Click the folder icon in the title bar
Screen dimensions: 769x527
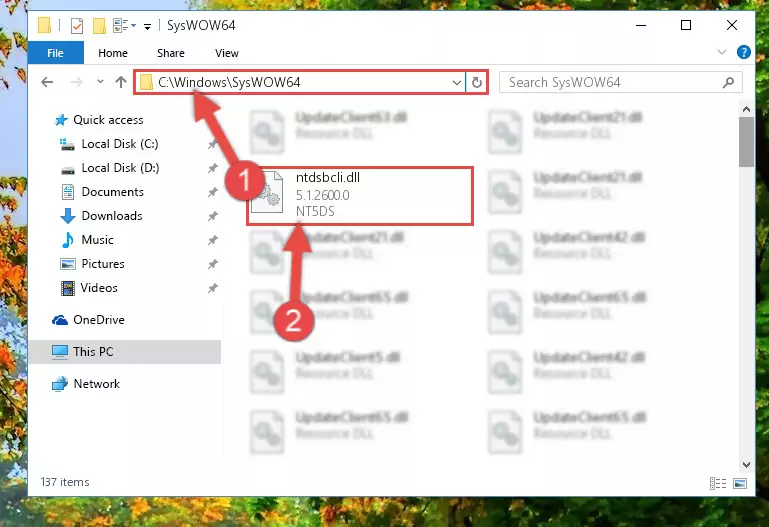tap(44, 25)
